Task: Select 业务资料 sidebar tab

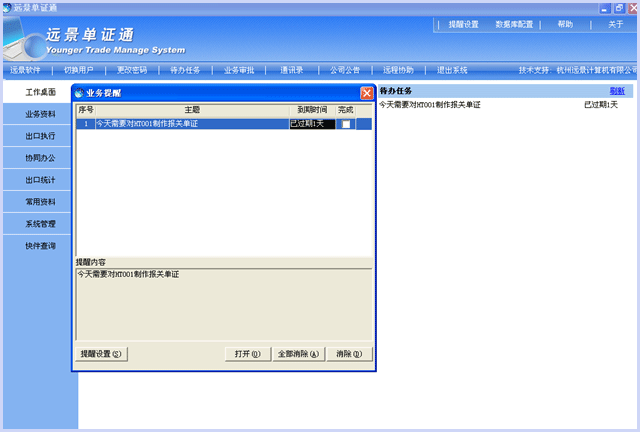Action: (x=37, y=114)
